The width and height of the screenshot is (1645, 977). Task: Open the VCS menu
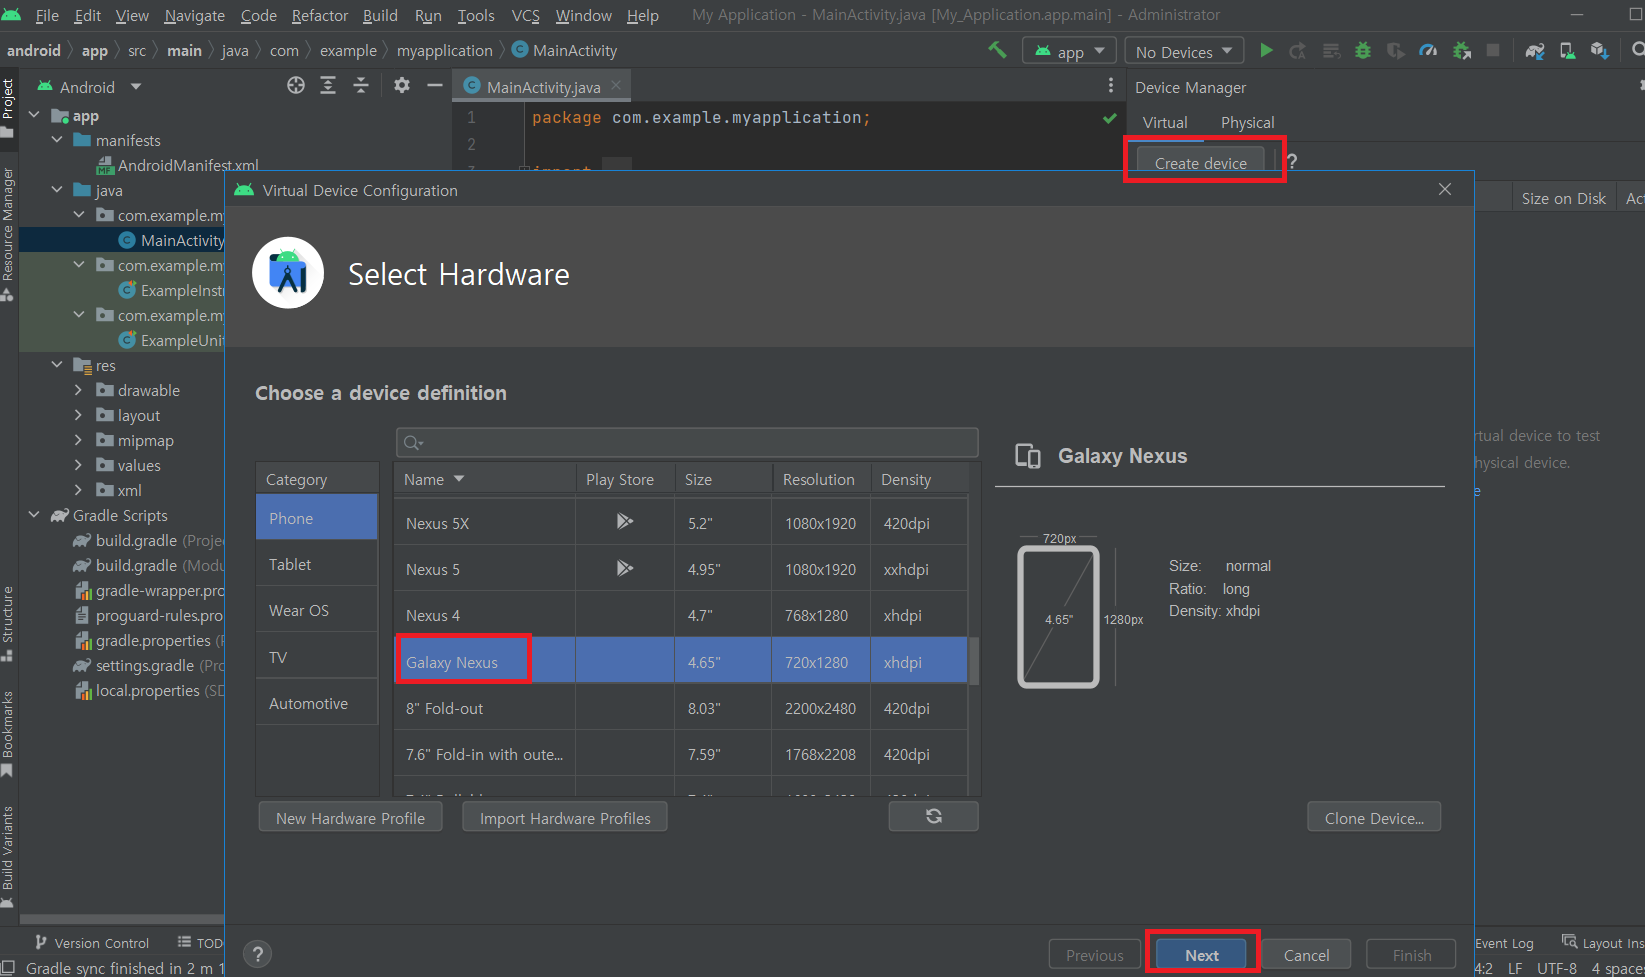(526, 15)
